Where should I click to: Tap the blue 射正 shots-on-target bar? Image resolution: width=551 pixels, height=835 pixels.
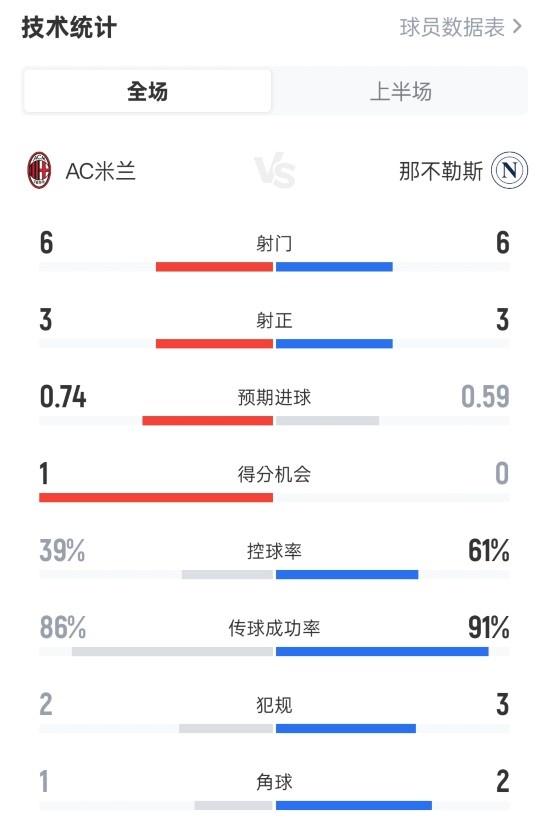tap(334, 343)
